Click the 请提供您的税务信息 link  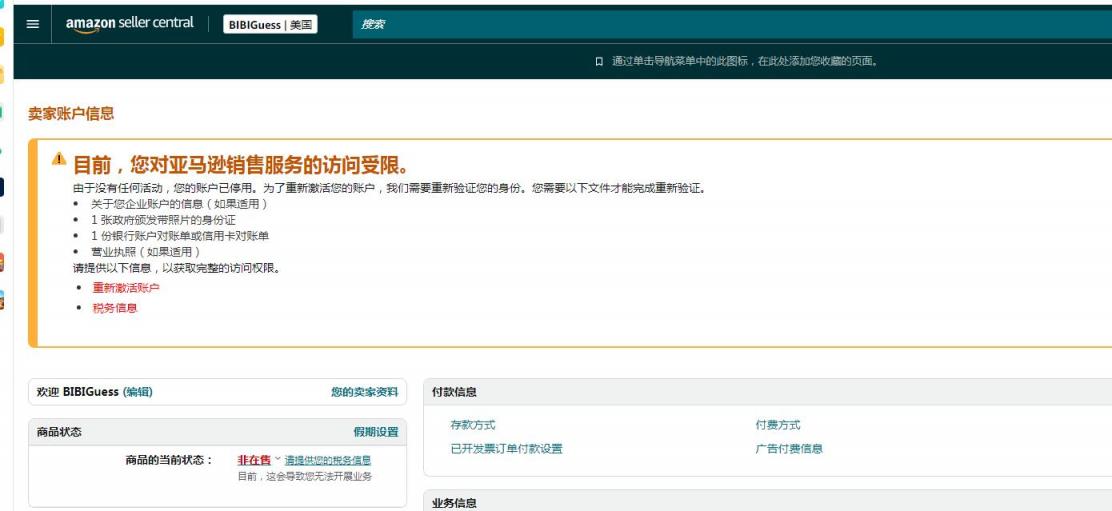point(327,460)
